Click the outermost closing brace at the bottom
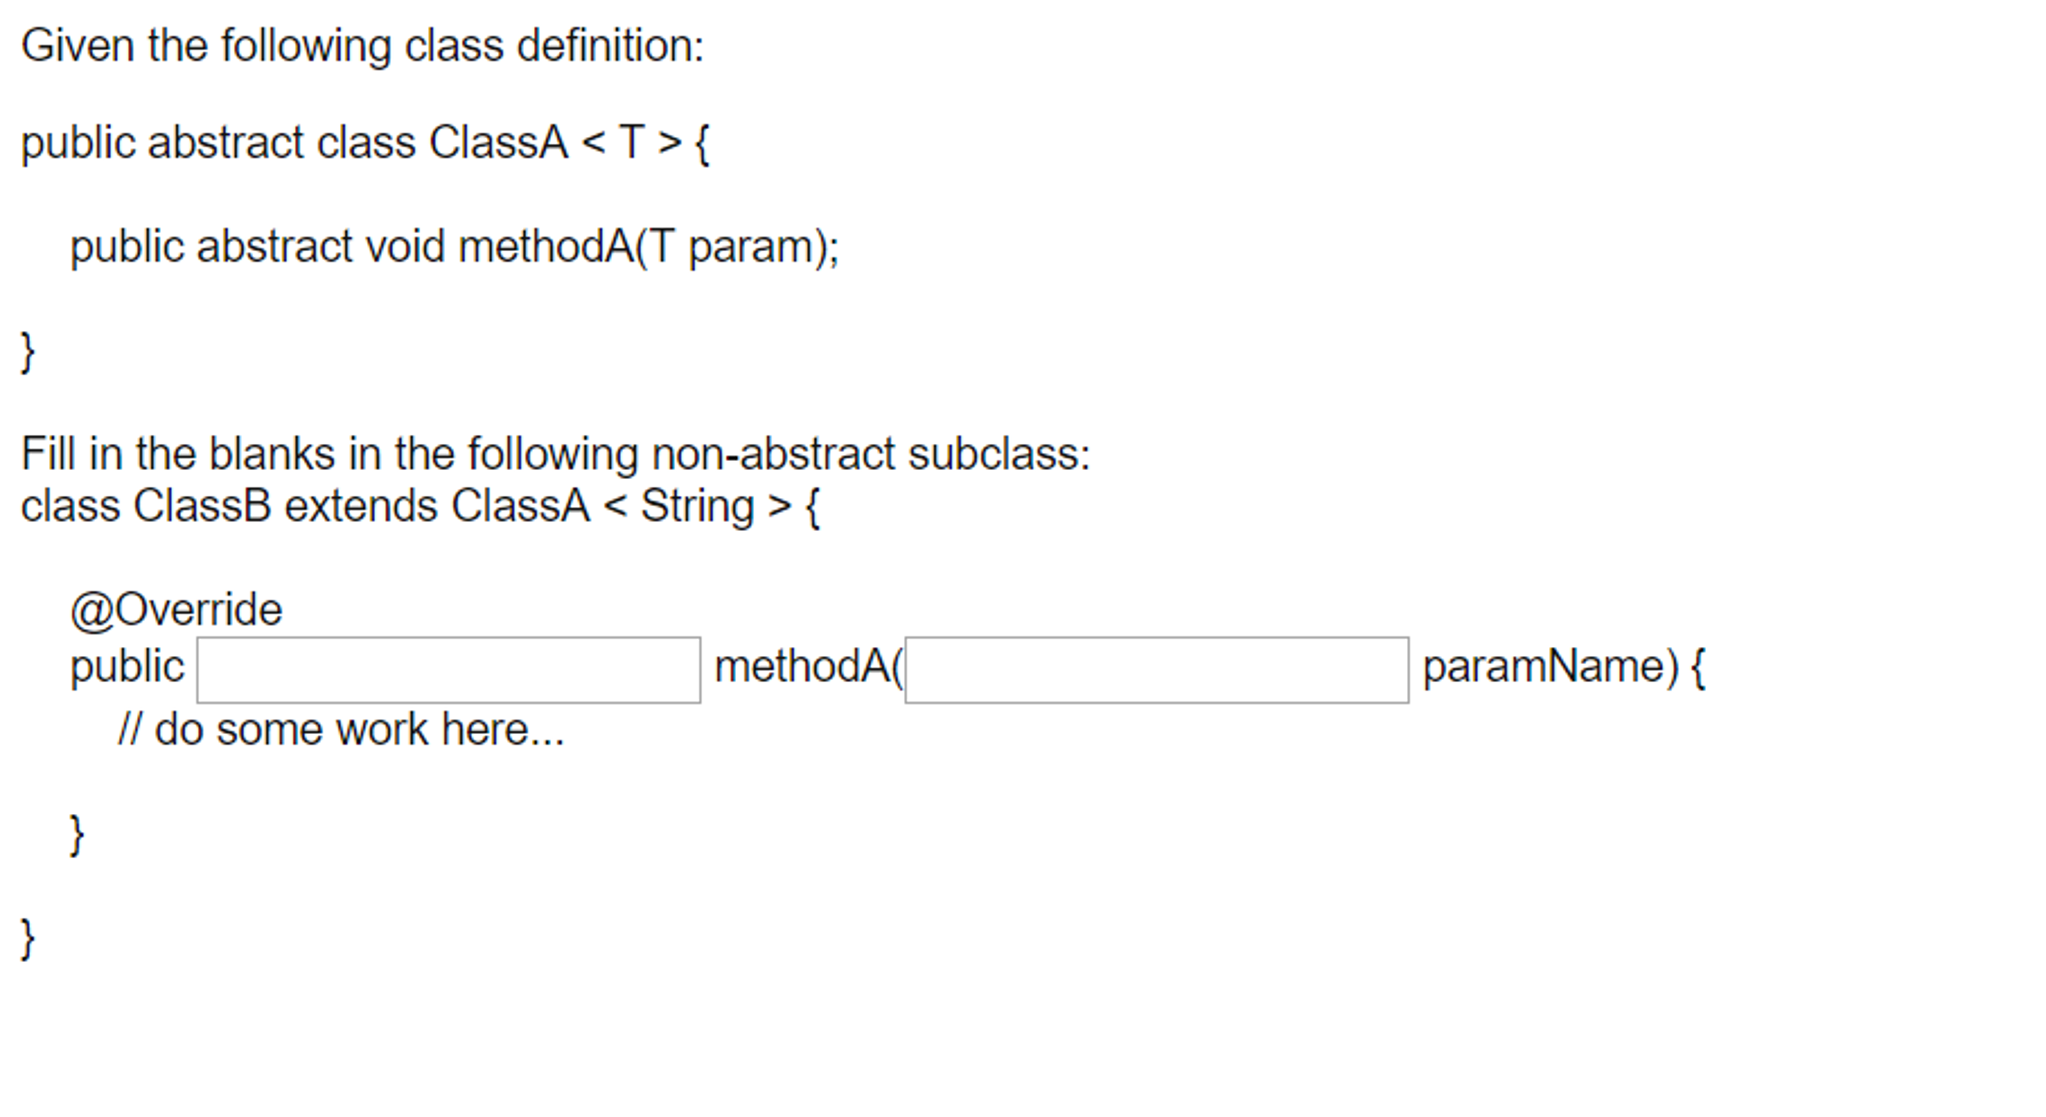Viewport: 2046px width, 1117px height. coord(27,936)
